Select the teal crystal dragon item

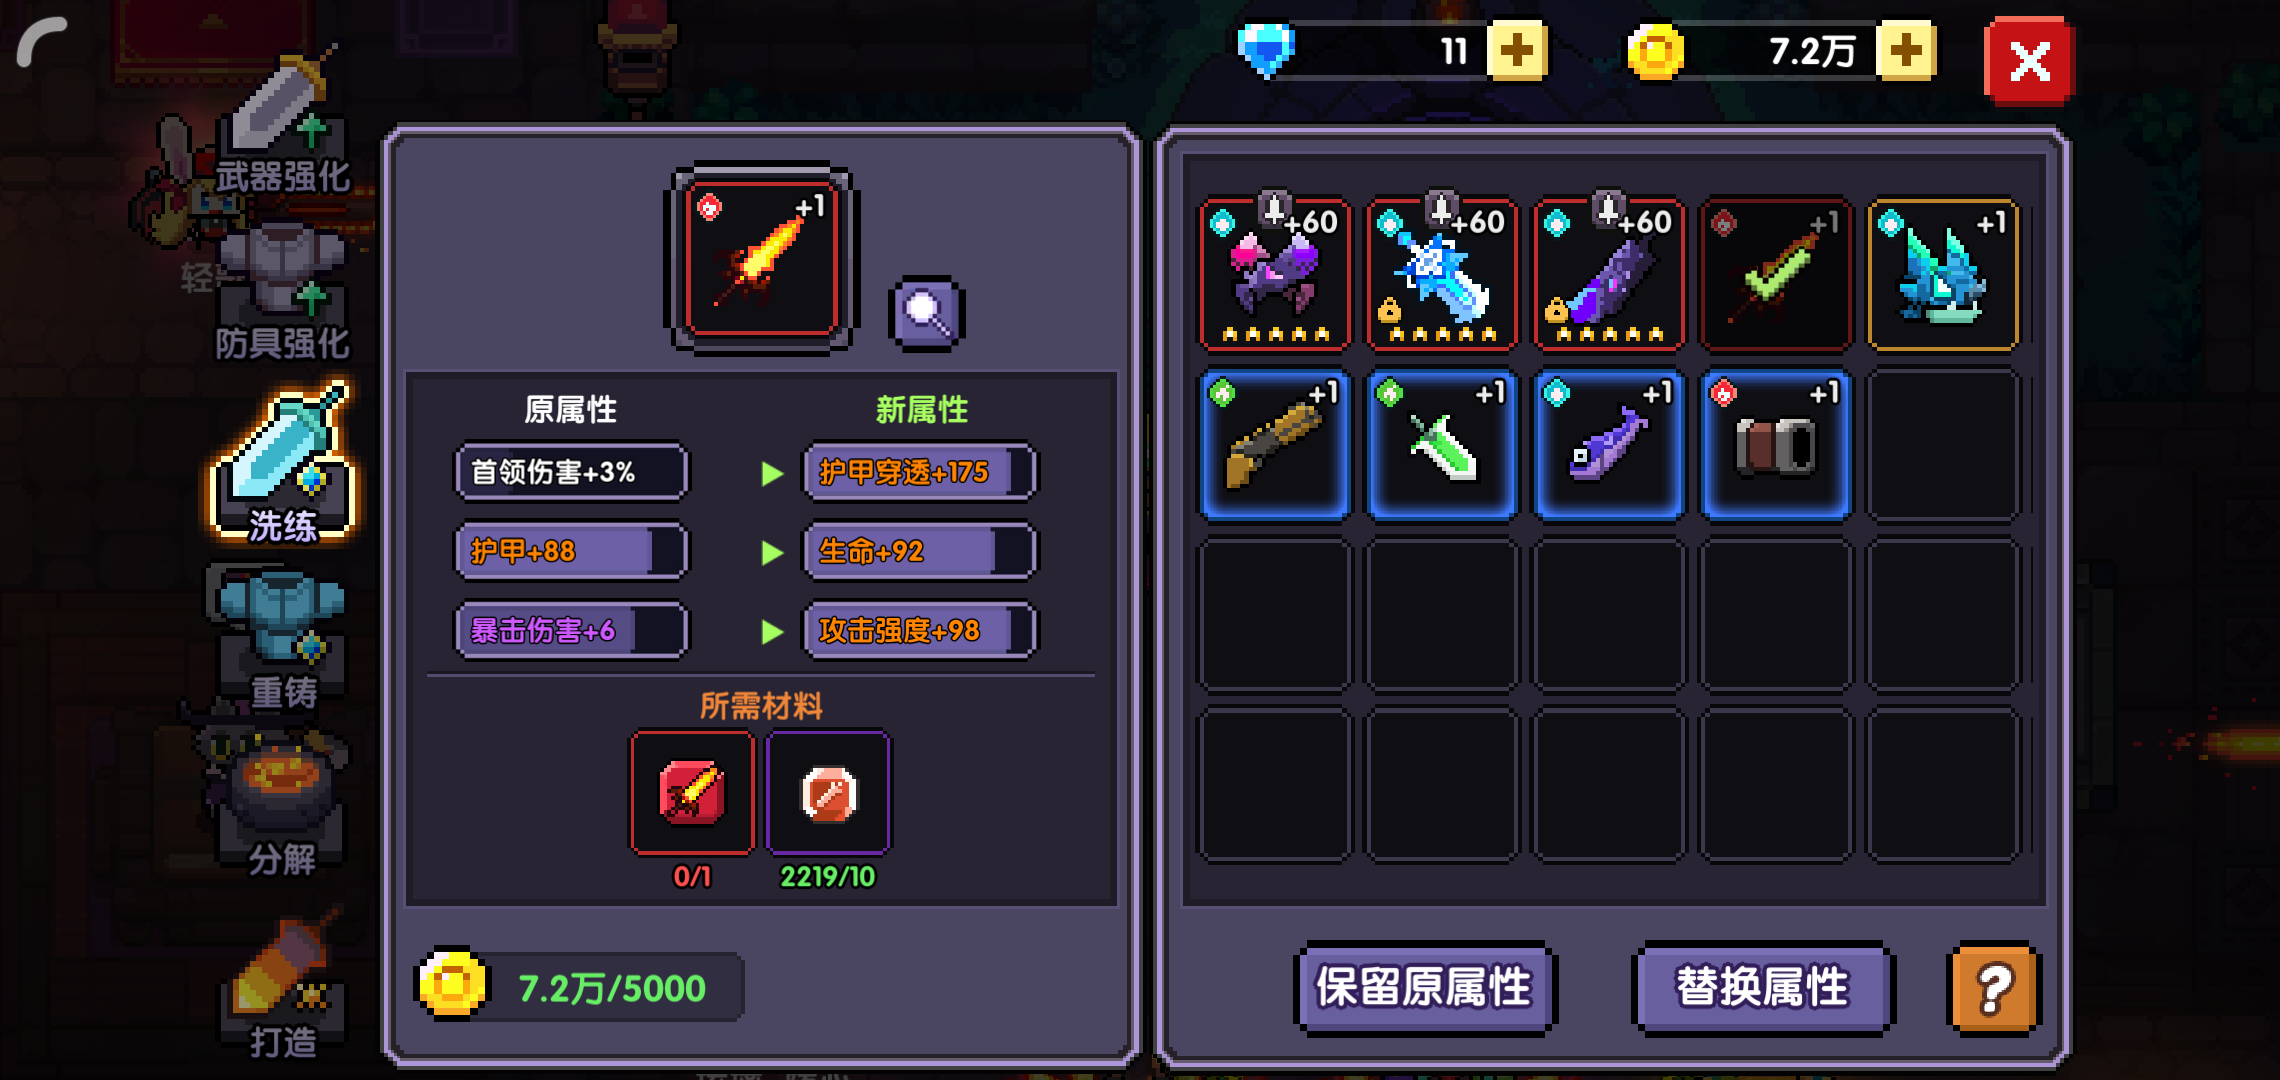coord(1943,274)
